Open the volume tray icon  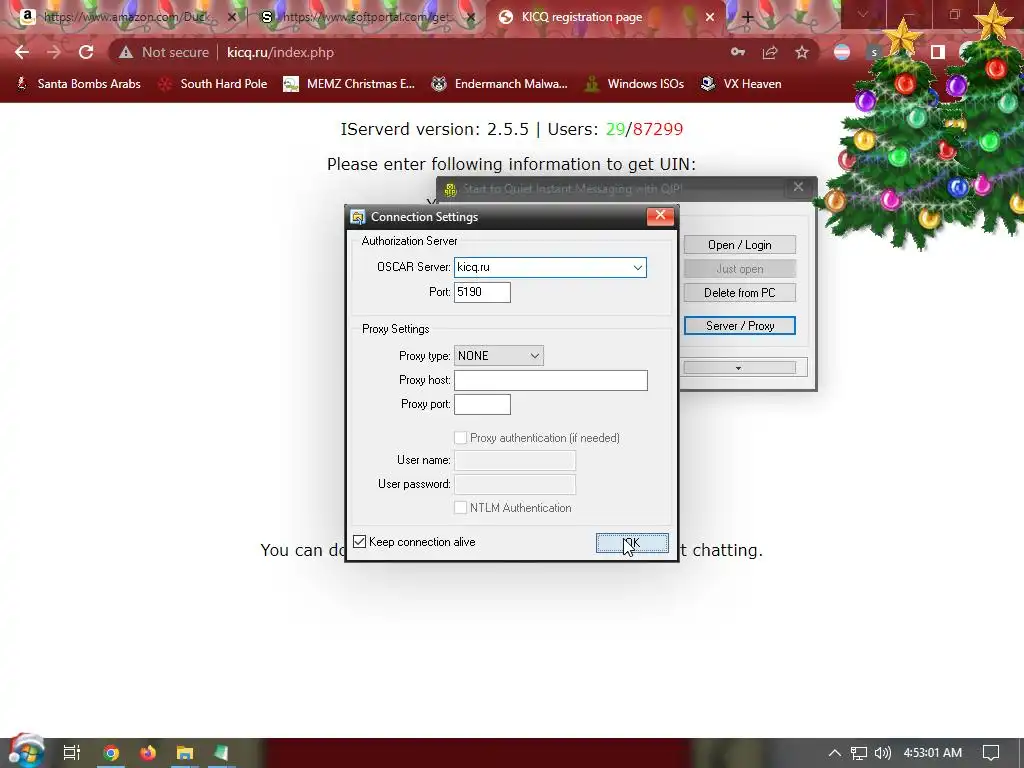pyautogui.click(x=882, y=753)
